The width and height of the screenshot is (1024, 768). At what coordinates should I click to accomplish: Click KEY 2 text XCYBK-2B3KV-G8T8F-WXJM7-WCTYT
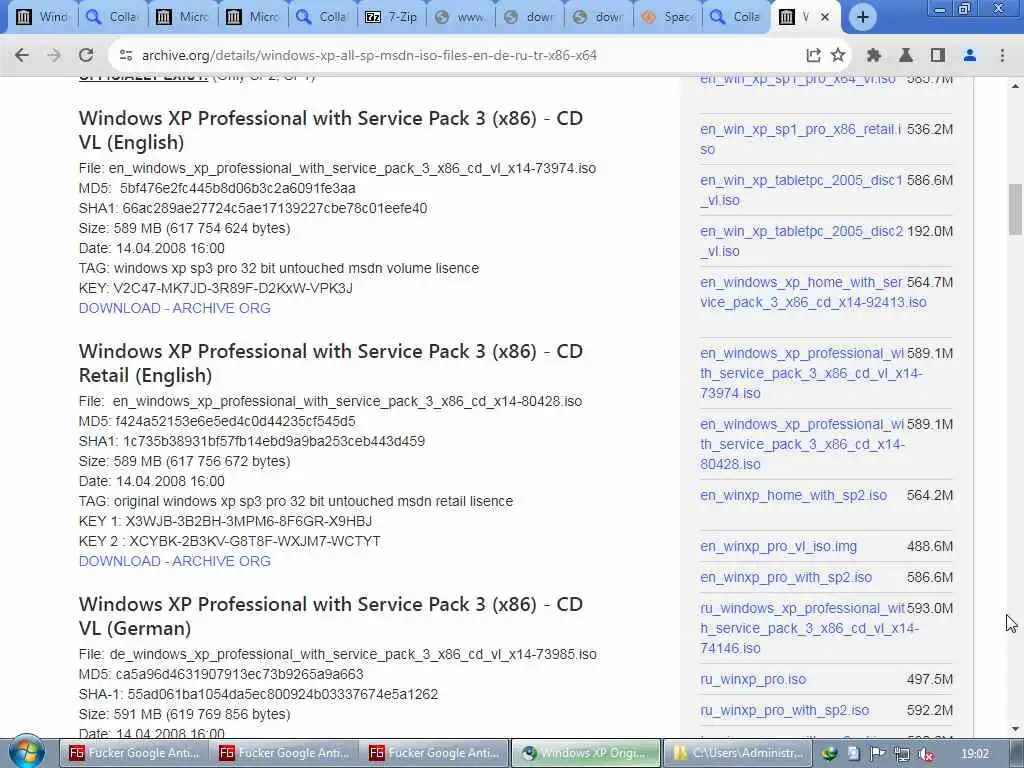255,541
